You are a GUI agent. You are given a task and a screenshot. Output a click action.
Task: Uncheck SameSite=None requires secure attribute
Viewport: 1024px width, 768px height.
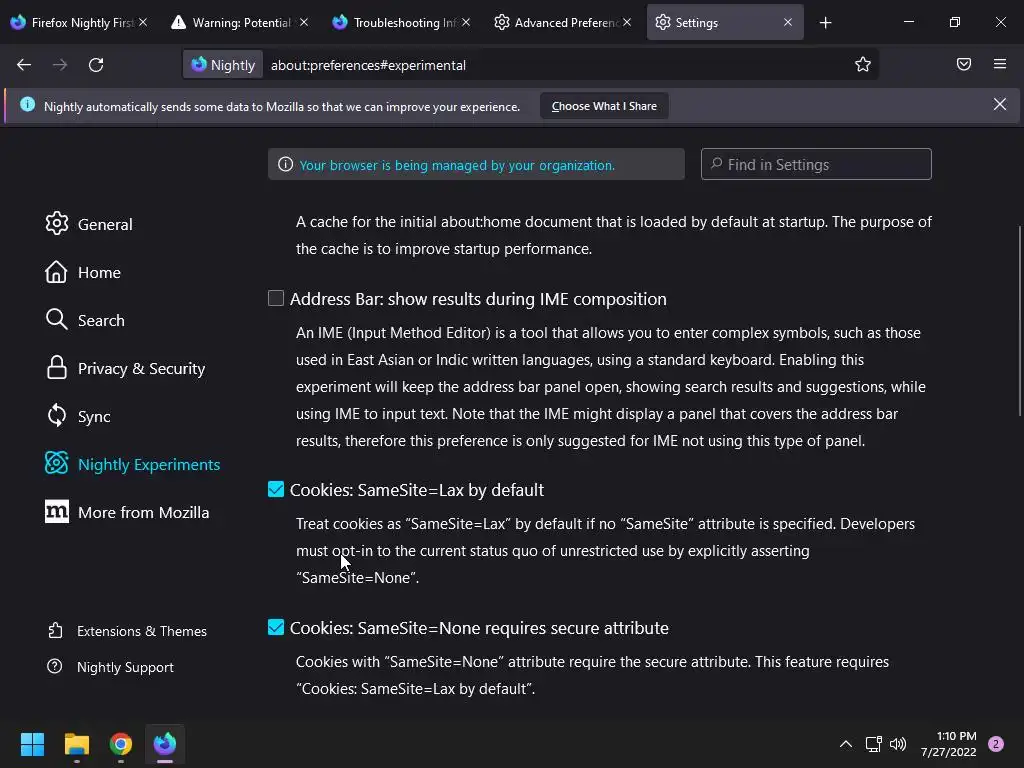click(x=276, y=627)
